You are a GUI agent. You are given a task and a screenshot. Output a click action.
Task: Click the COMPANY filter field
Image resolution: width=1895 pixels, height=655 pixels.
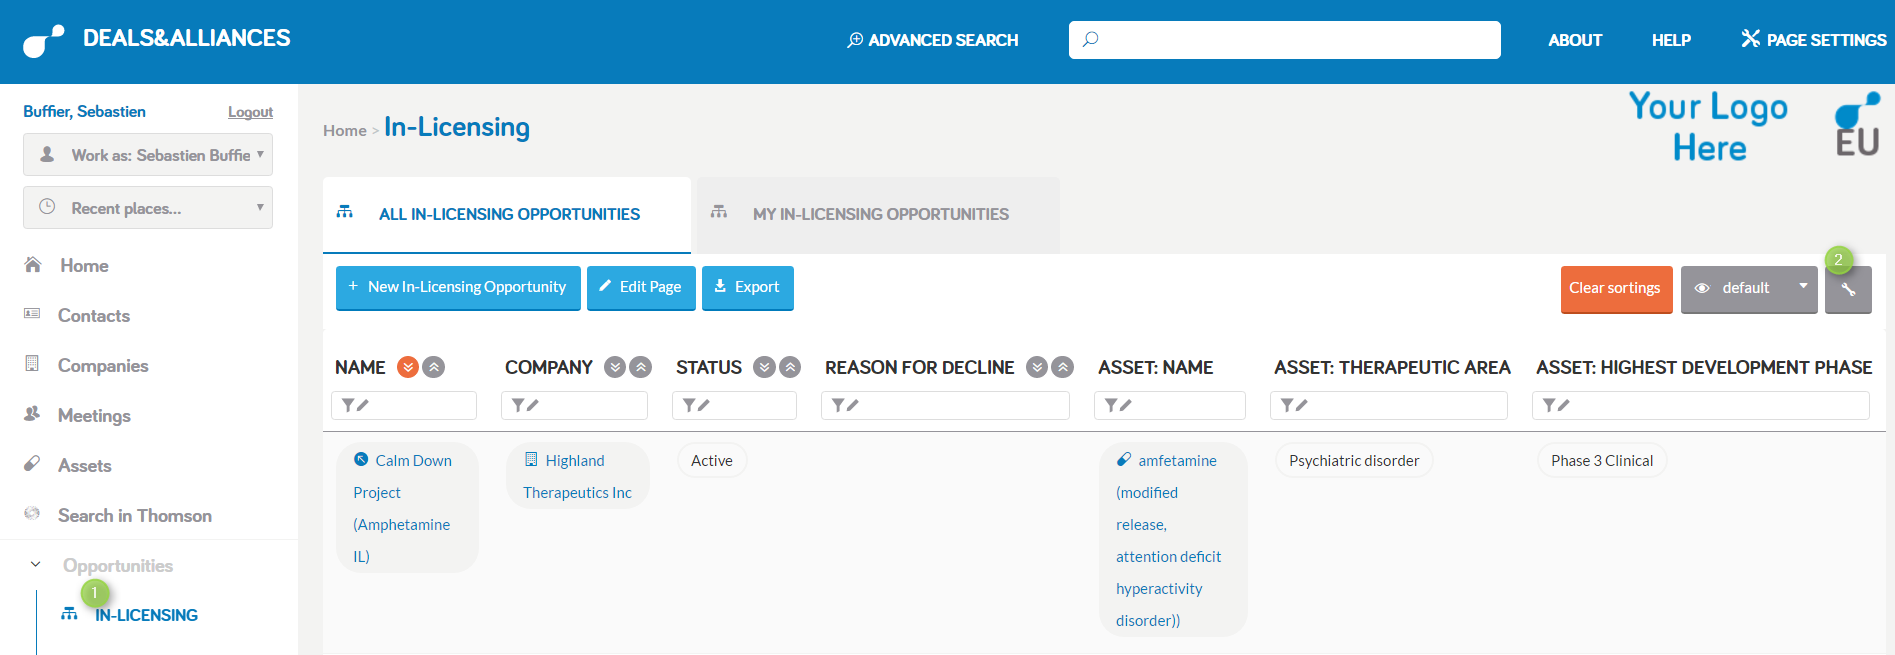pos(574,405)
